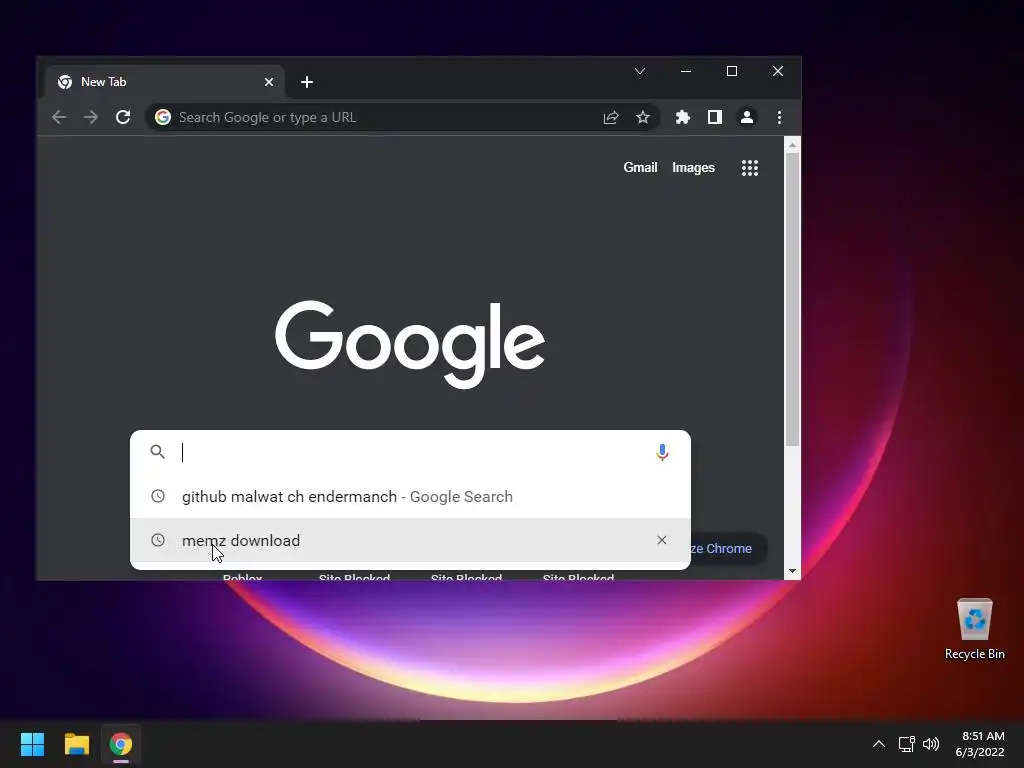
Task: Select the Recycle Bin desktop icon
Action: point(974,629)
